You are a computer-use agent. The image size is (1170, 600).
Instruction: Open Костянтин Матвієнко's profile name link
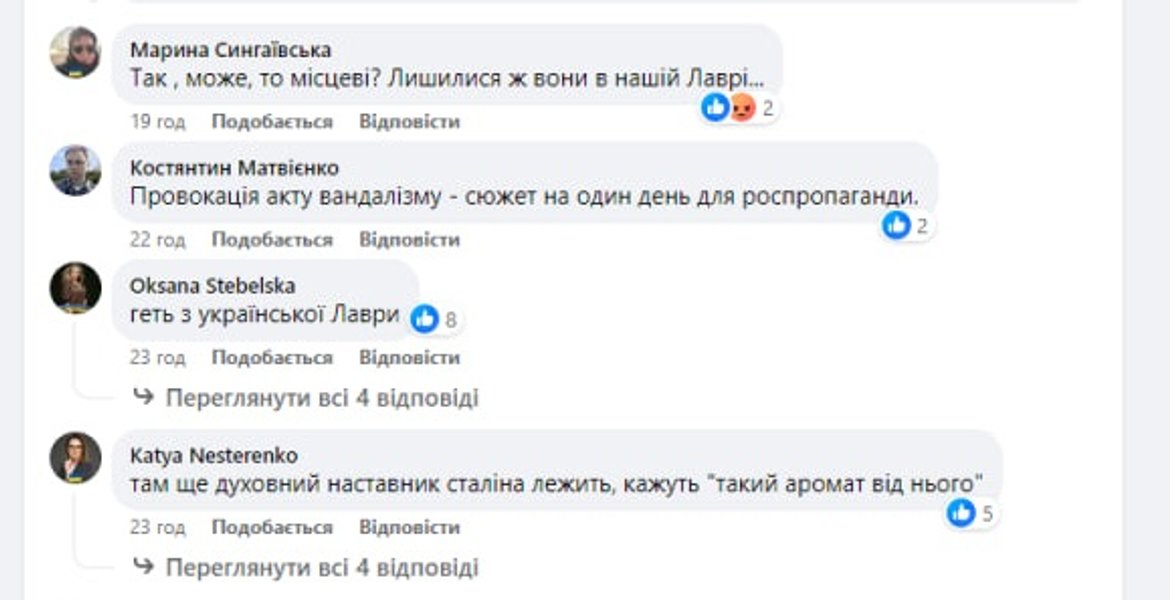234,168
